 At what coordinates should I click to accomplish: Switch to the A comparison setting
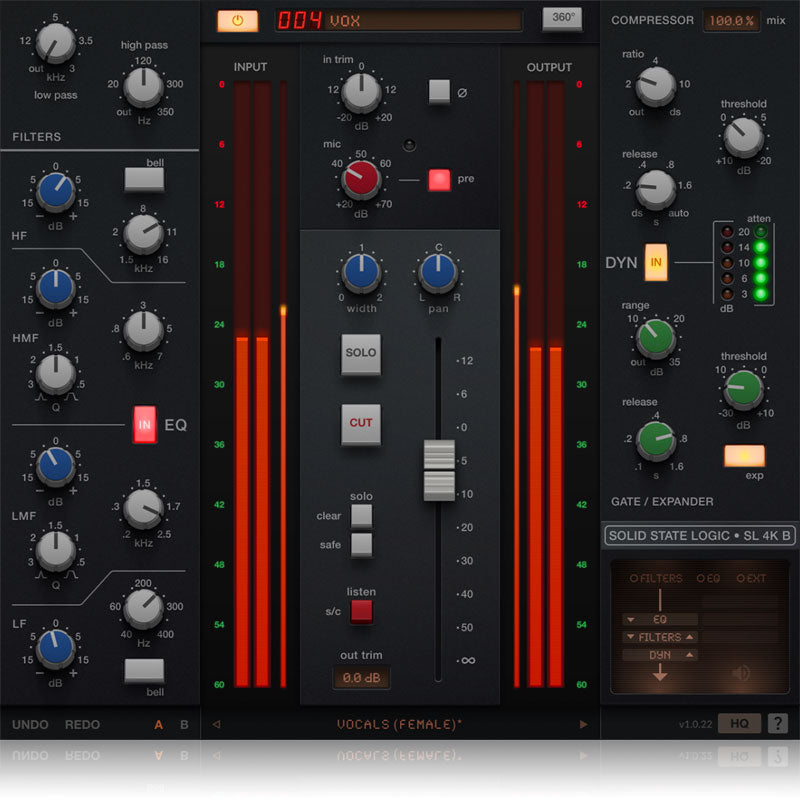coord(159,724)
